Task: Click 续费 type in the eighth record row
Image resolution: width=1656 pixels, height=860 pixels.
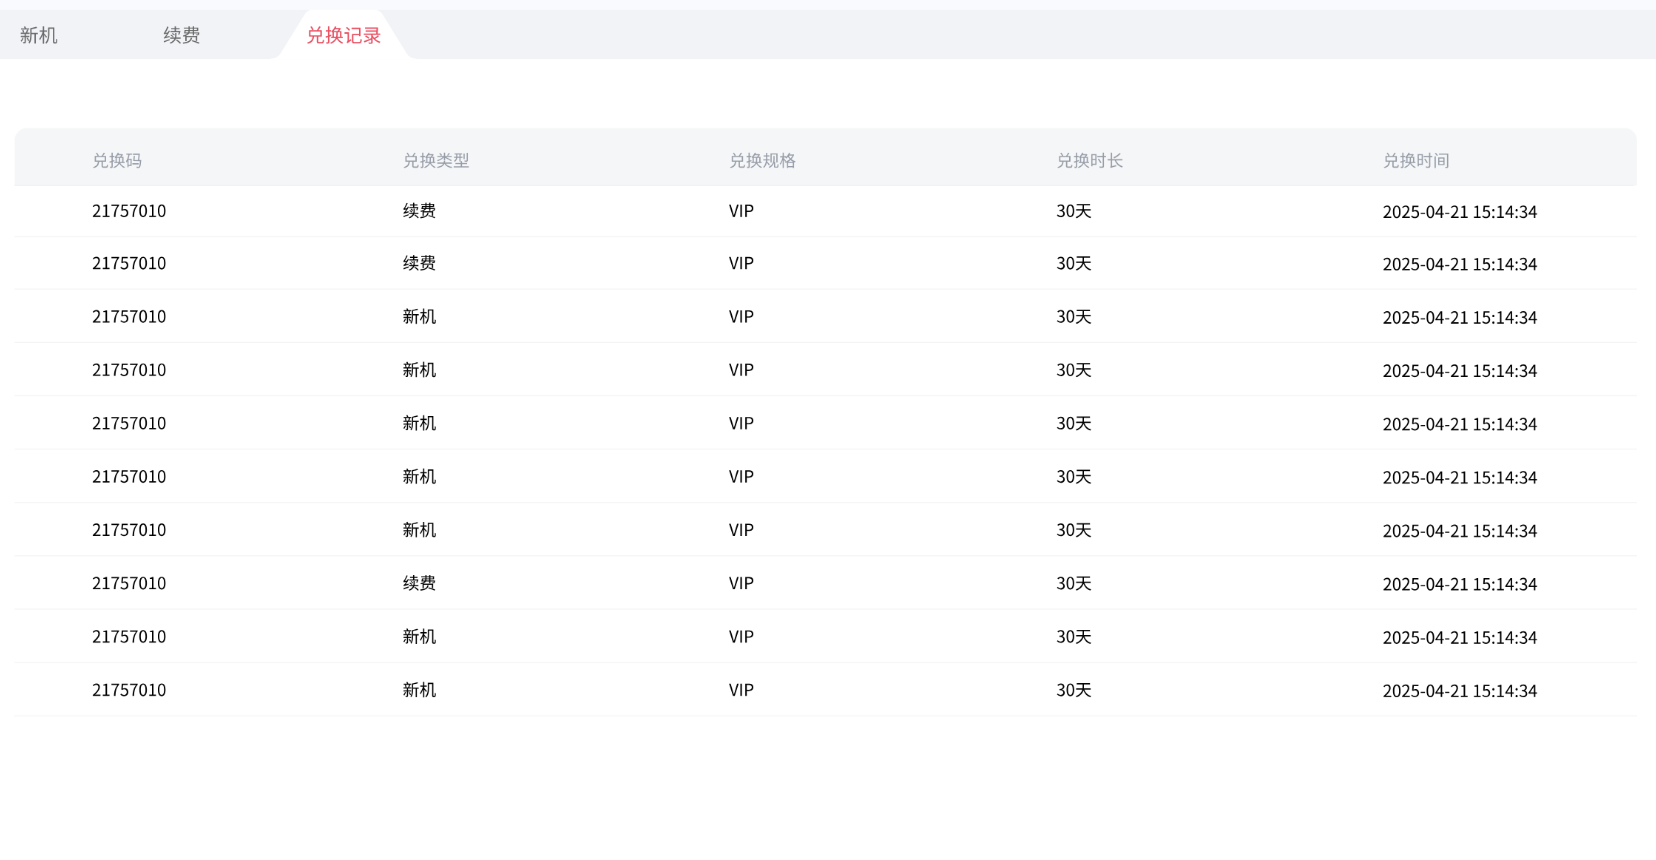Action: [x=419, y=584]
